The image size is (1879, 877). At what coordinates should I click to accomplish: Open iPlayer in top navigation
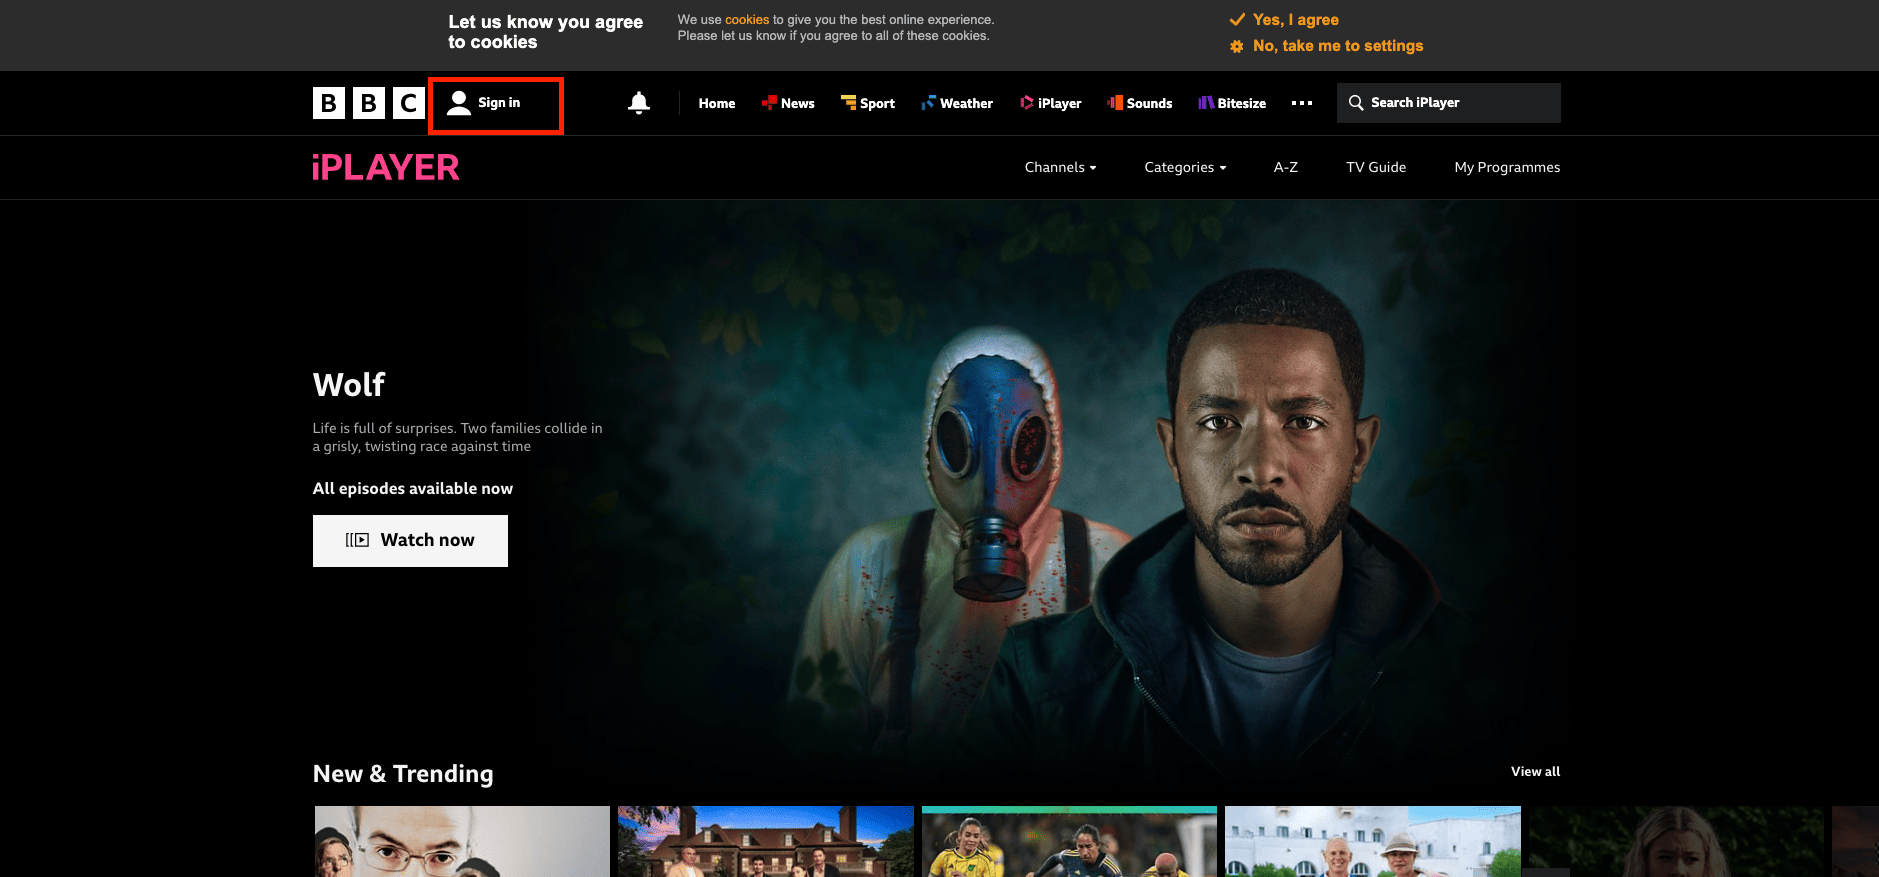tap(1051, 103)
